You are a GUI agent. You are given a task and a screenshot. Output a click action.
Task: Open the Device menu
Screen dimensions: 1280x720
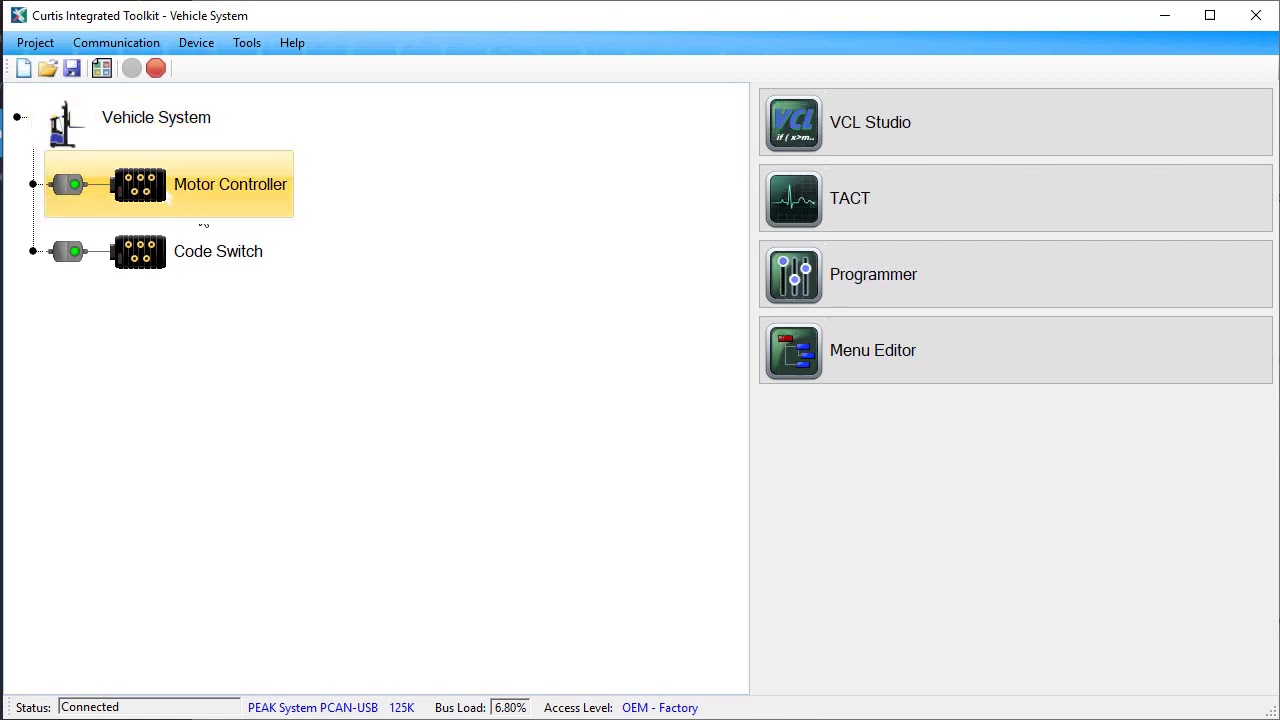(196, 43)
